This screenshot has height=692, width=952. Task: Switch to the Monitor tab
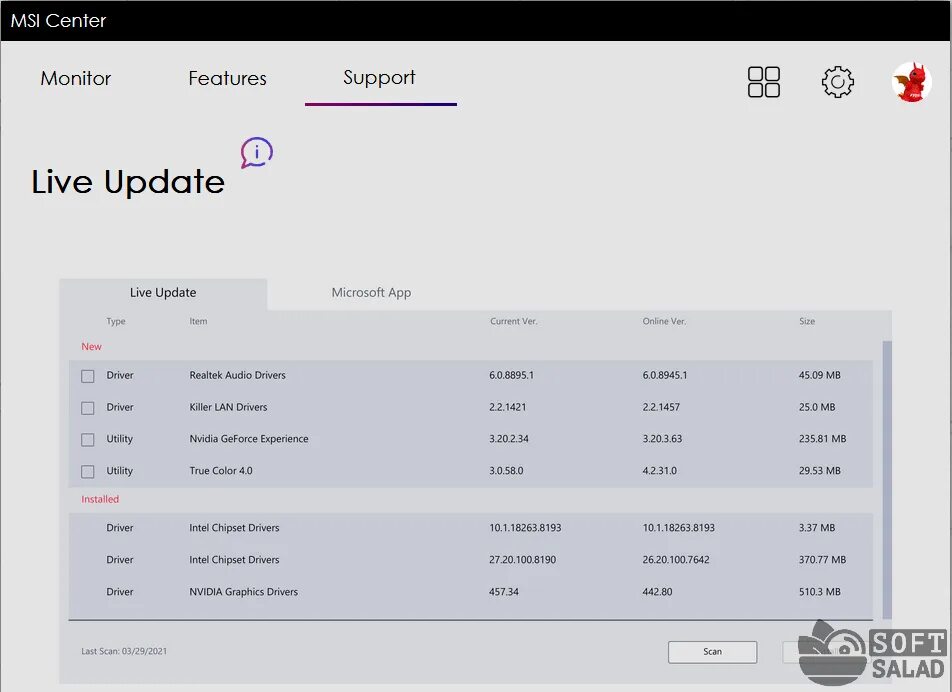coord(76,78)
